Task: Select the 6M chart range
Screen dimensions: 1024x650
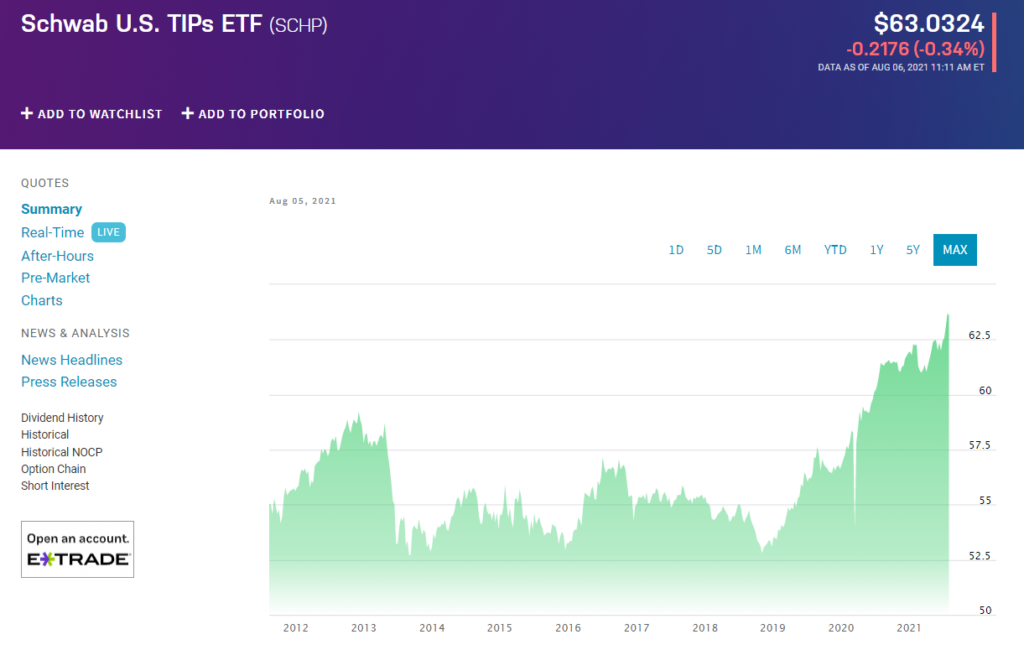Action: coord(793,250)
